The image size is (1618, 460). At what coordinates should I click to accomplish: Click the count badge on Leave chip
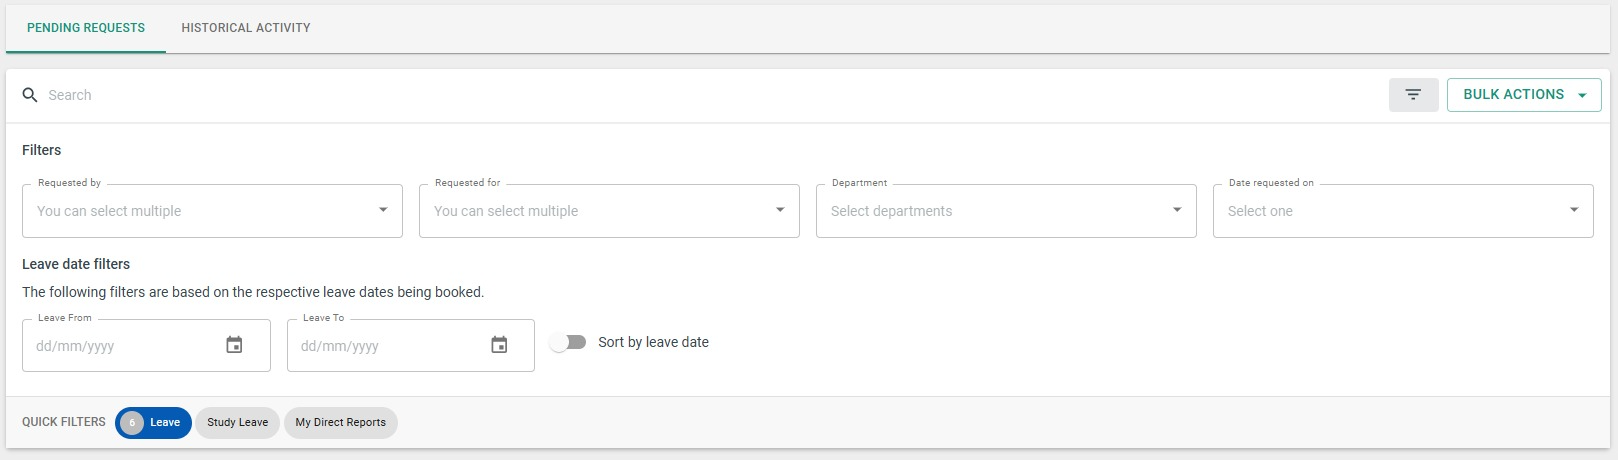[132, 423]
